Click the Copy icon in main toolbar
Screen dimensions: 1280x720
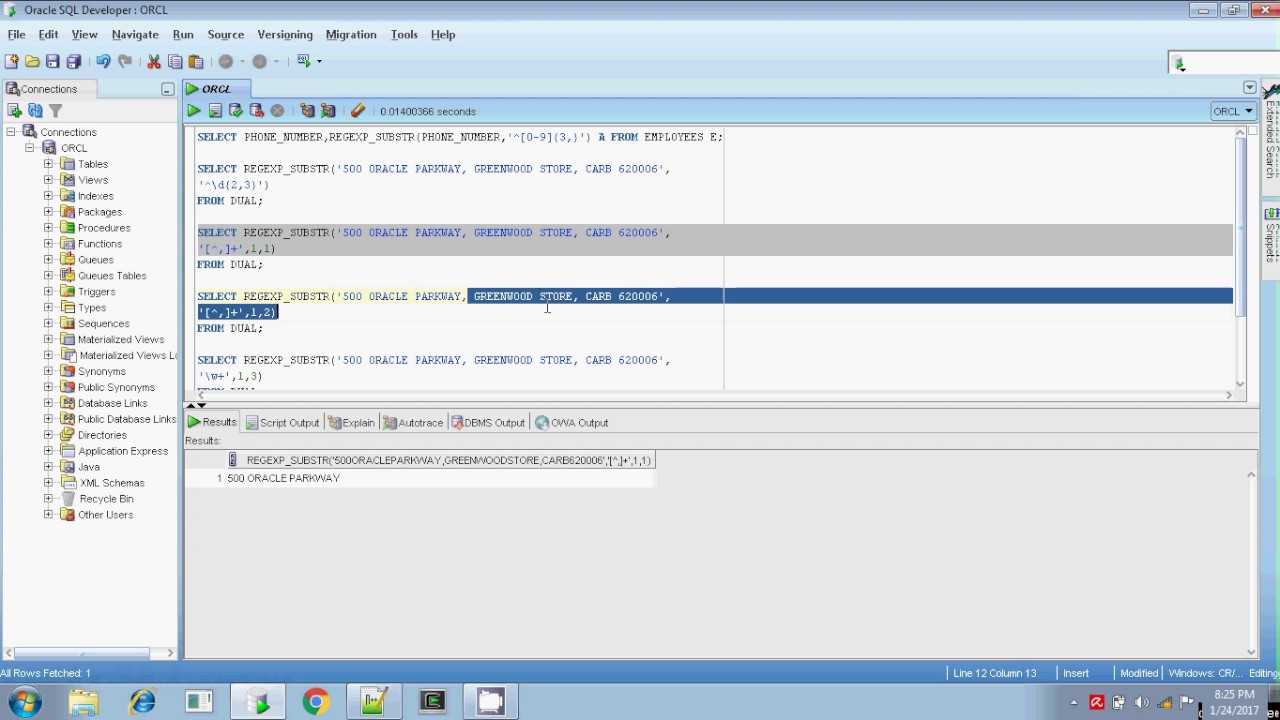[175, 62]
